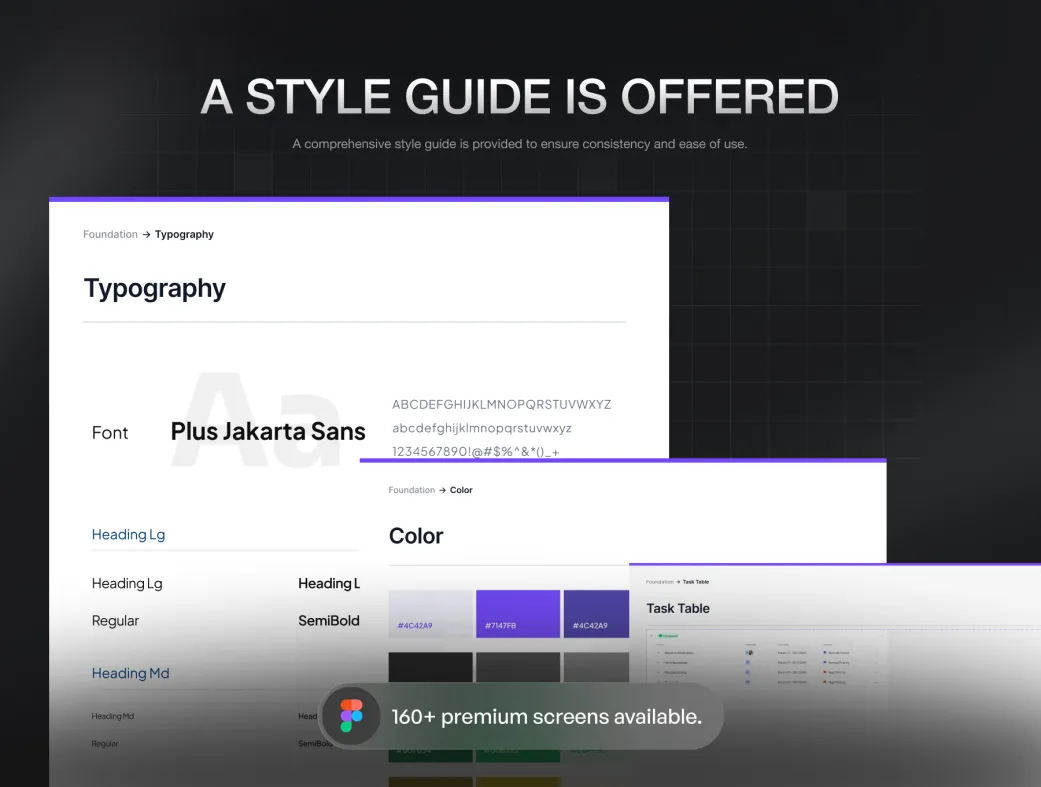
Task: Click the breadcrumb arrow before Task Table
Action: pyautogui.click(x=678, y=582)
